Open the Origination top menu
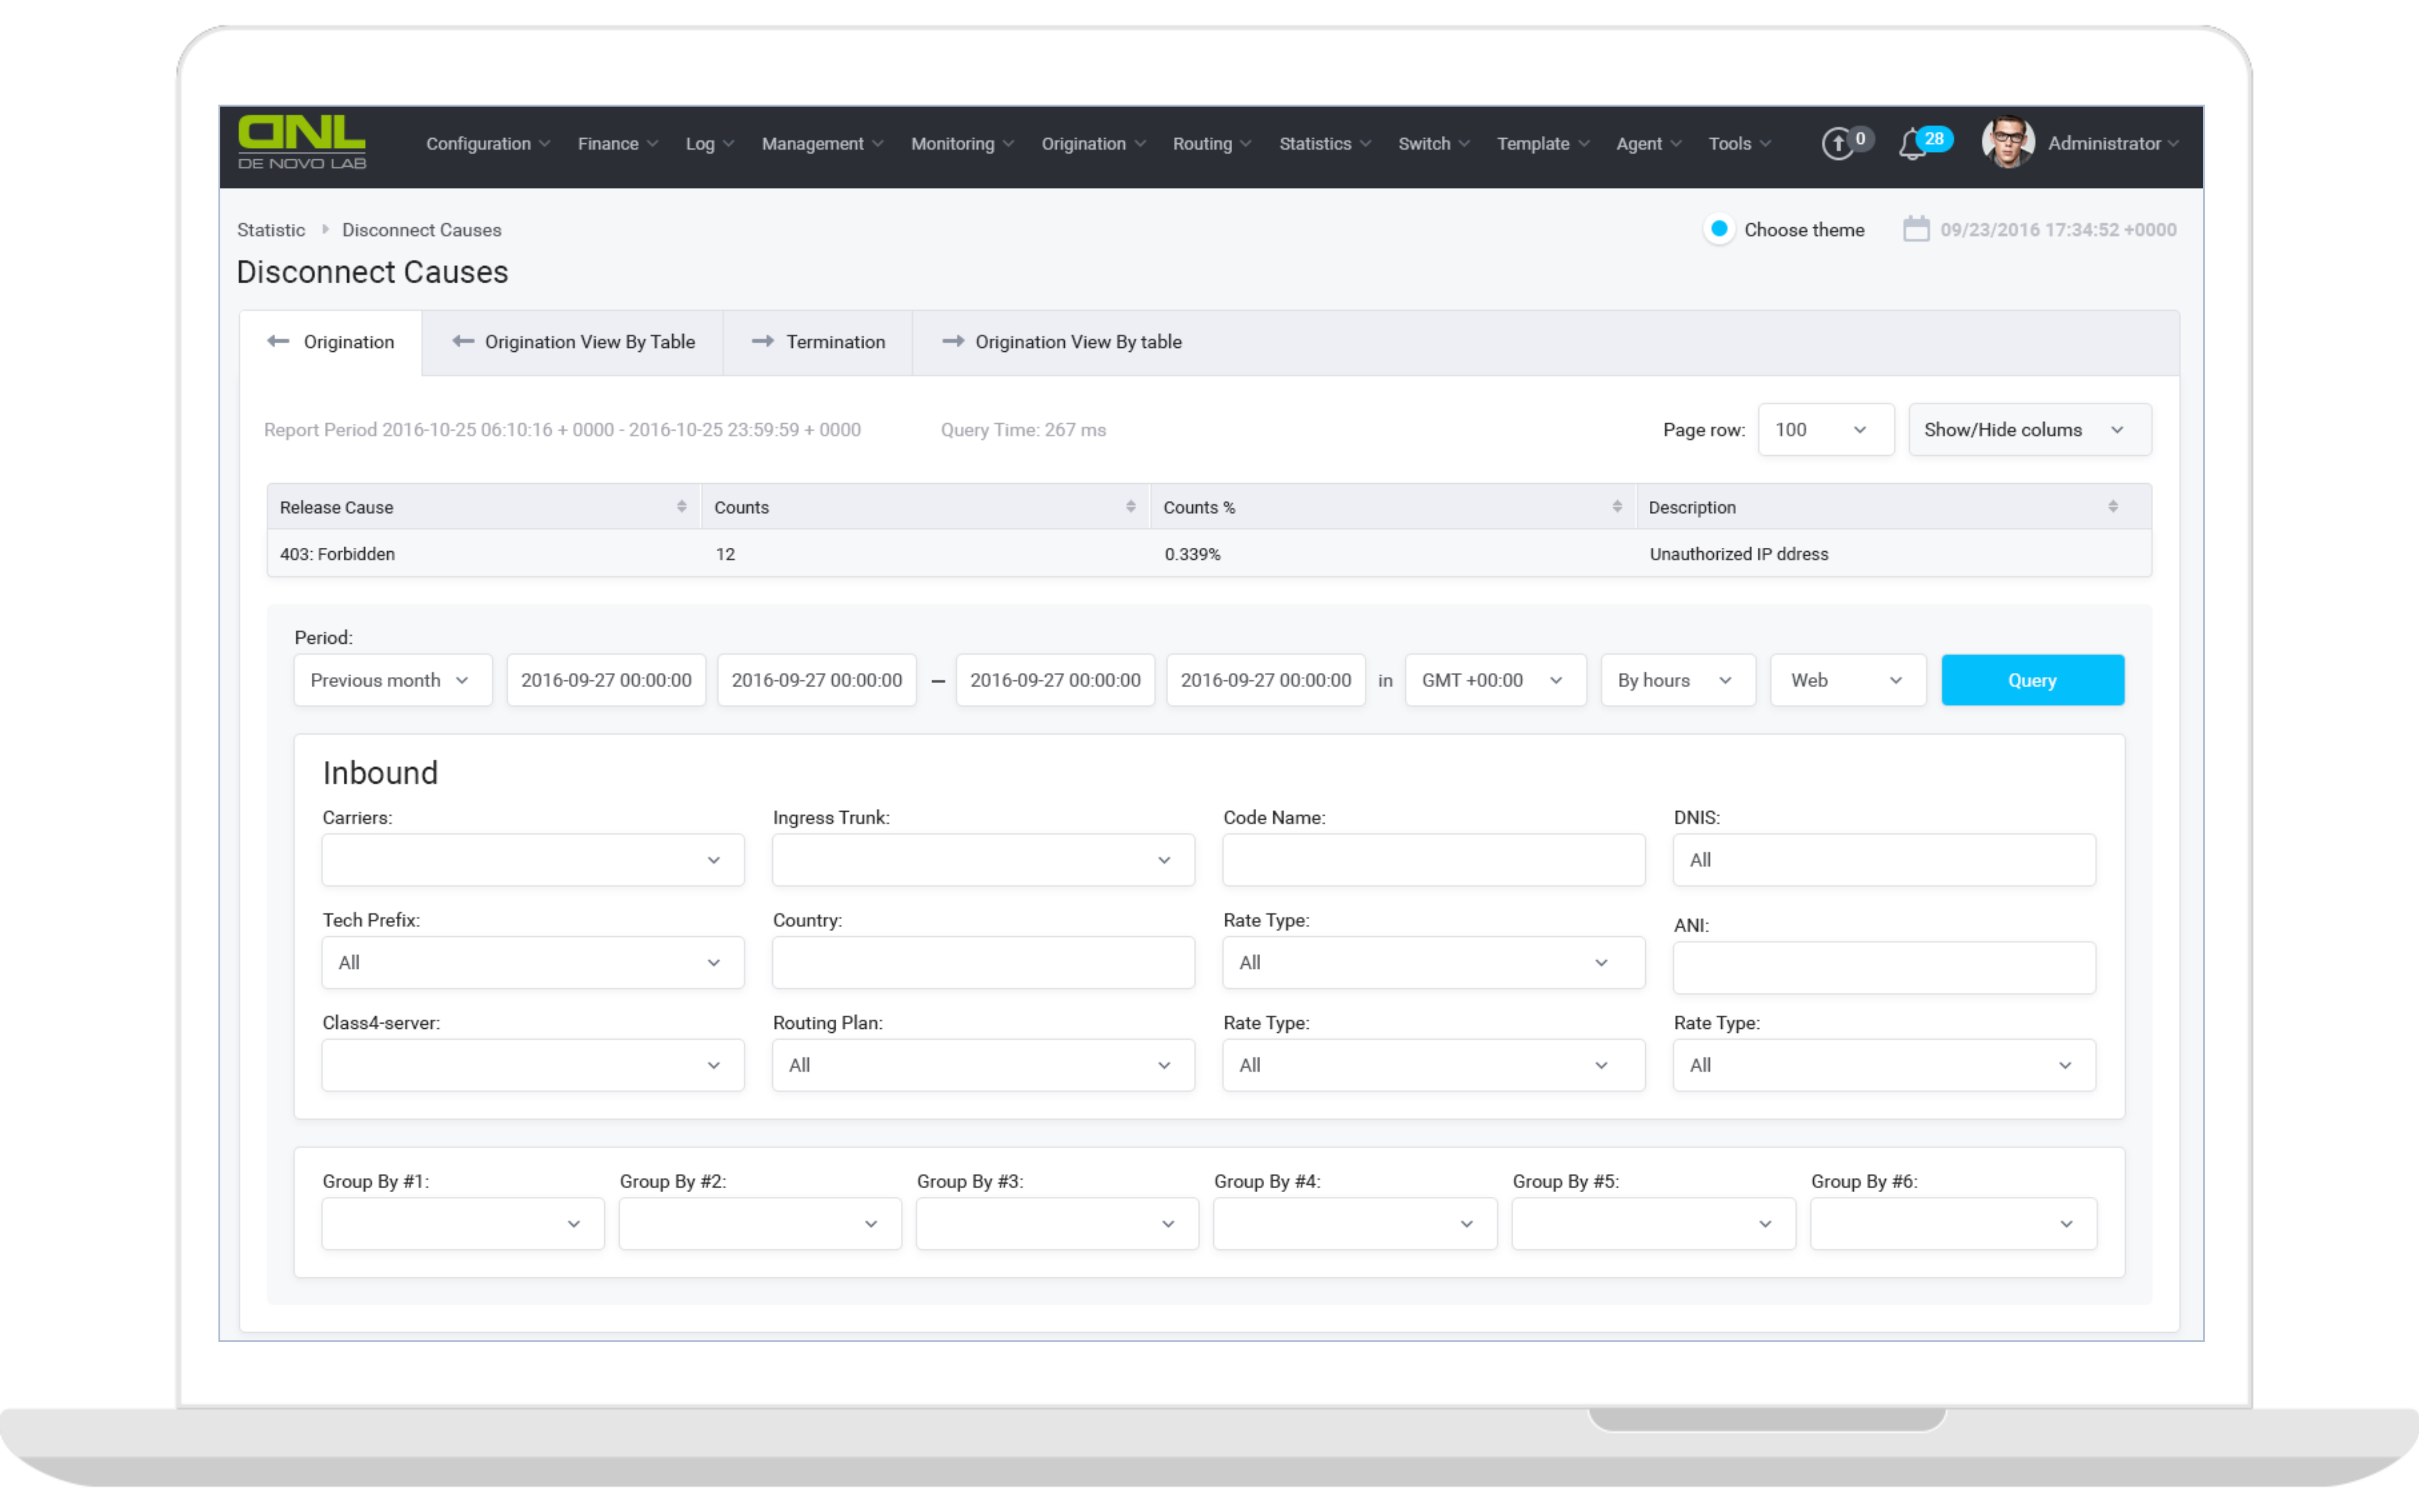Viewport: 2419px width, 1512px height. pos(1093,144)
